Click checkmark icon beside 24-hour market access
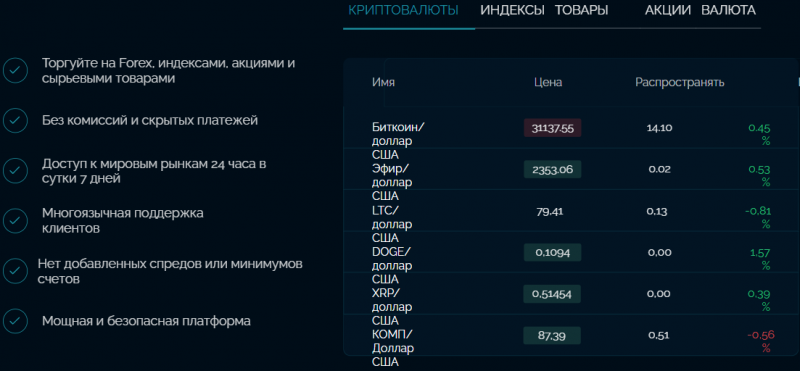This screenshot has height=371, width=800. (15, 170)
